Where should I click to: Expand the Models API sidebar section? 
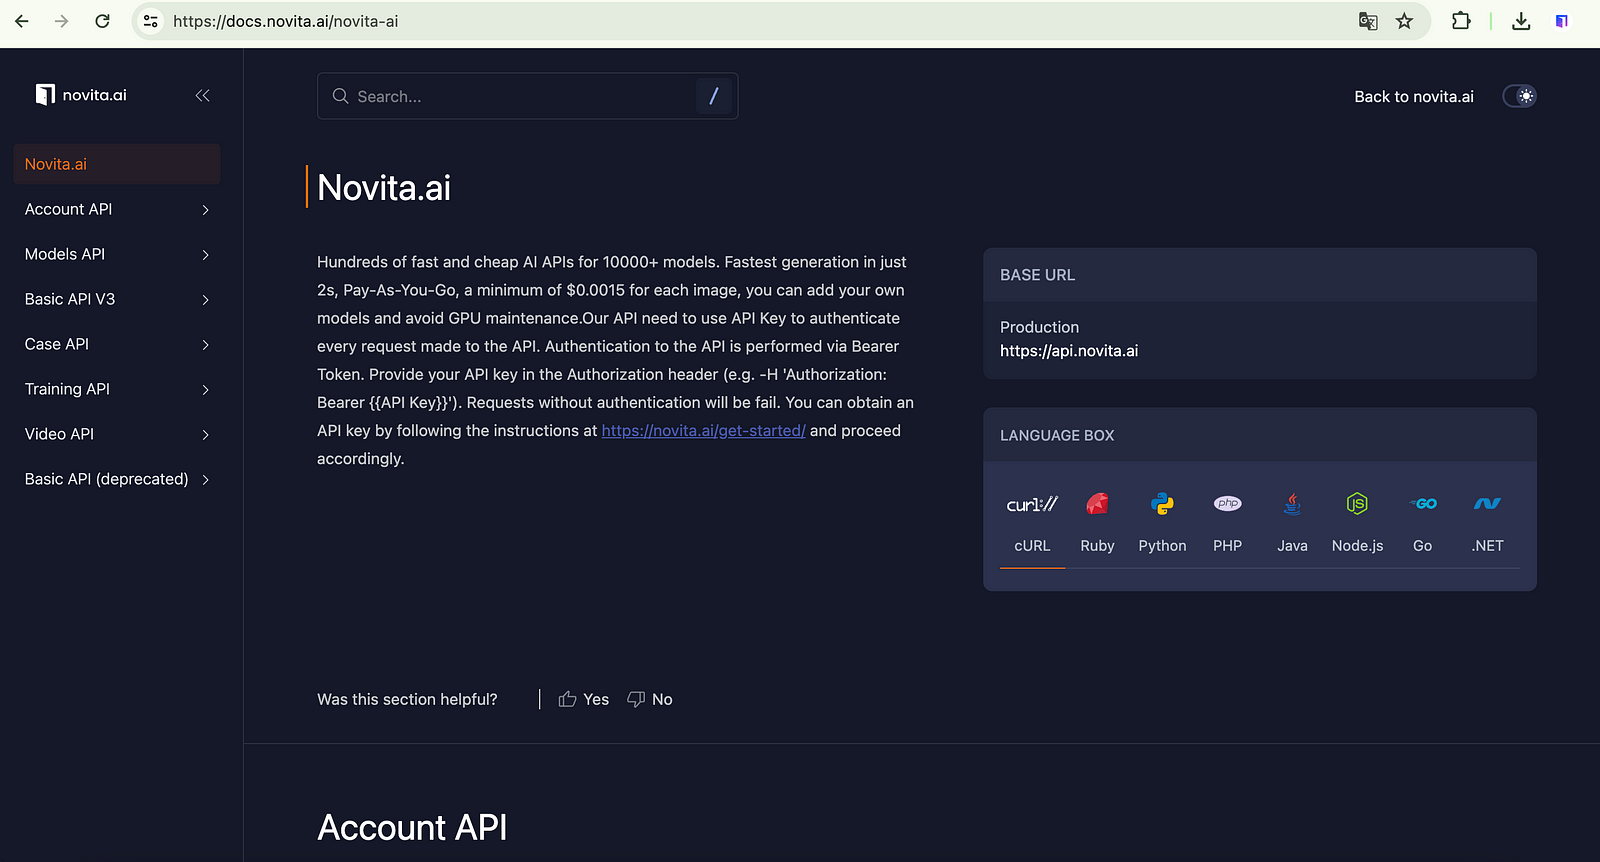click(205, 255)
